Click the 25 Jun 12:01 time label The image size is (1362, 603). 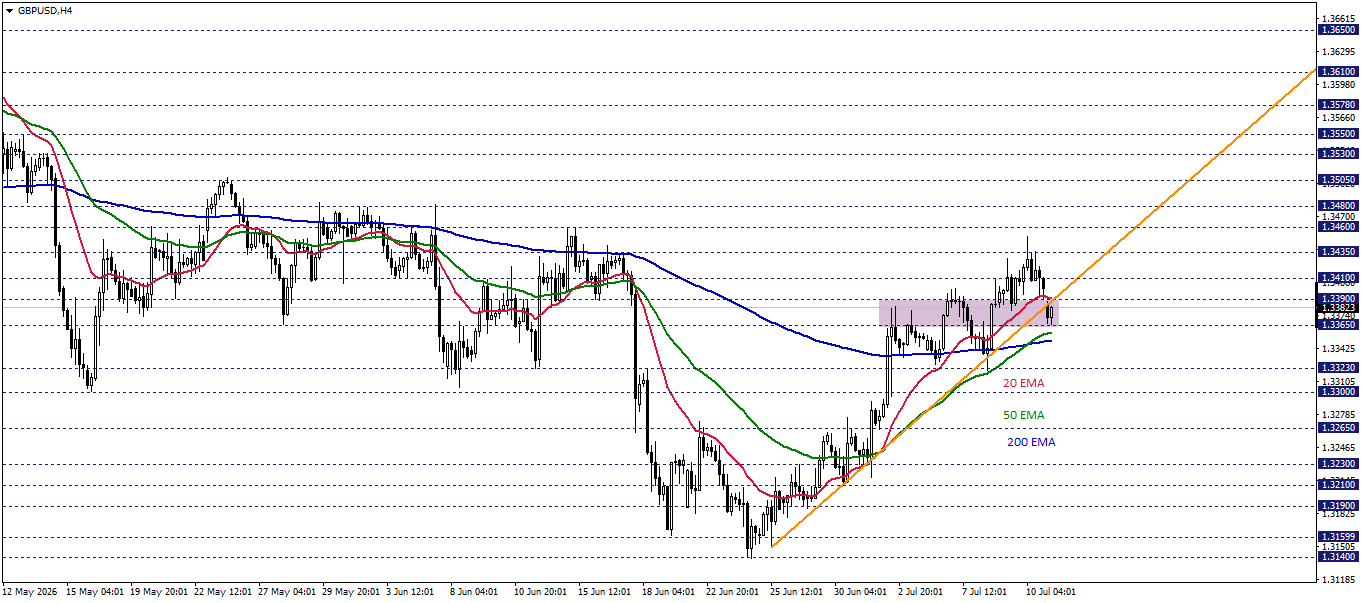[799, 592]
